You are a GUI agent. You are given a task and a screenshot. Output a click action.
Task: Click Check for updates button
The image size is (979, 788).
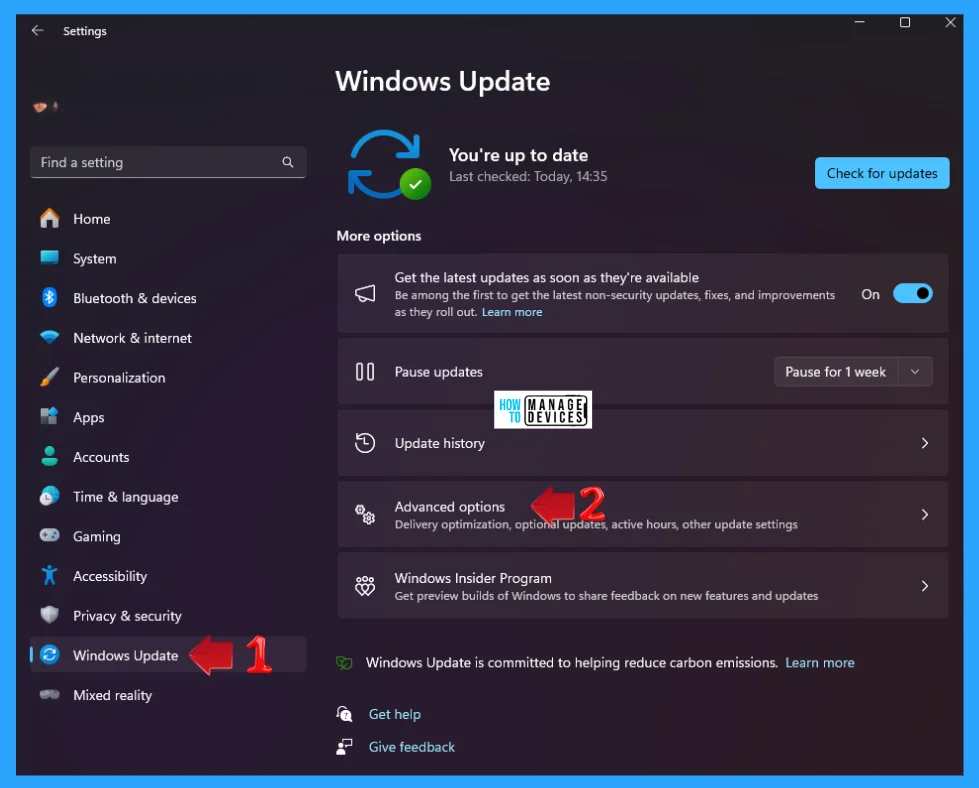[x=882, y=173]
